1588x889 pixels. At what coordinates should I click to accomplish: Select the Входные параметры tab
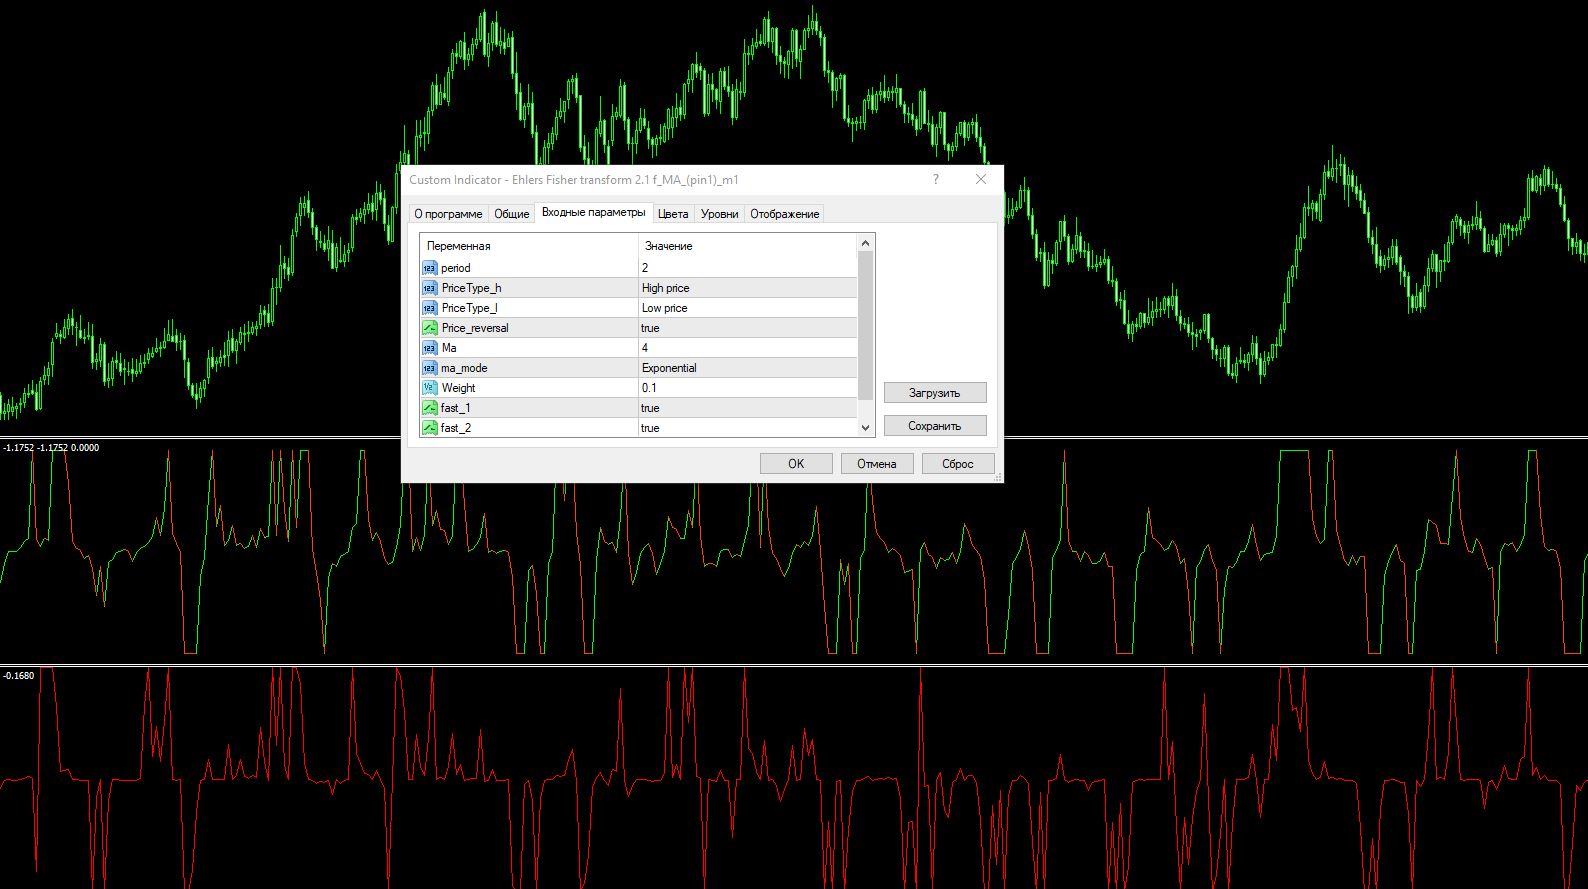pos(594,212)
